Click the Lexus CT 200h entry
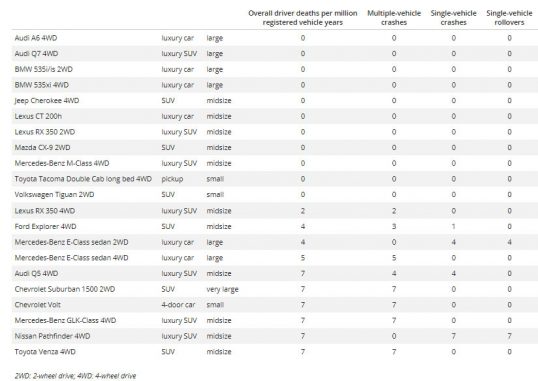Image resolution: width=538 pixels, height=381 pixels. coord(38,116)
